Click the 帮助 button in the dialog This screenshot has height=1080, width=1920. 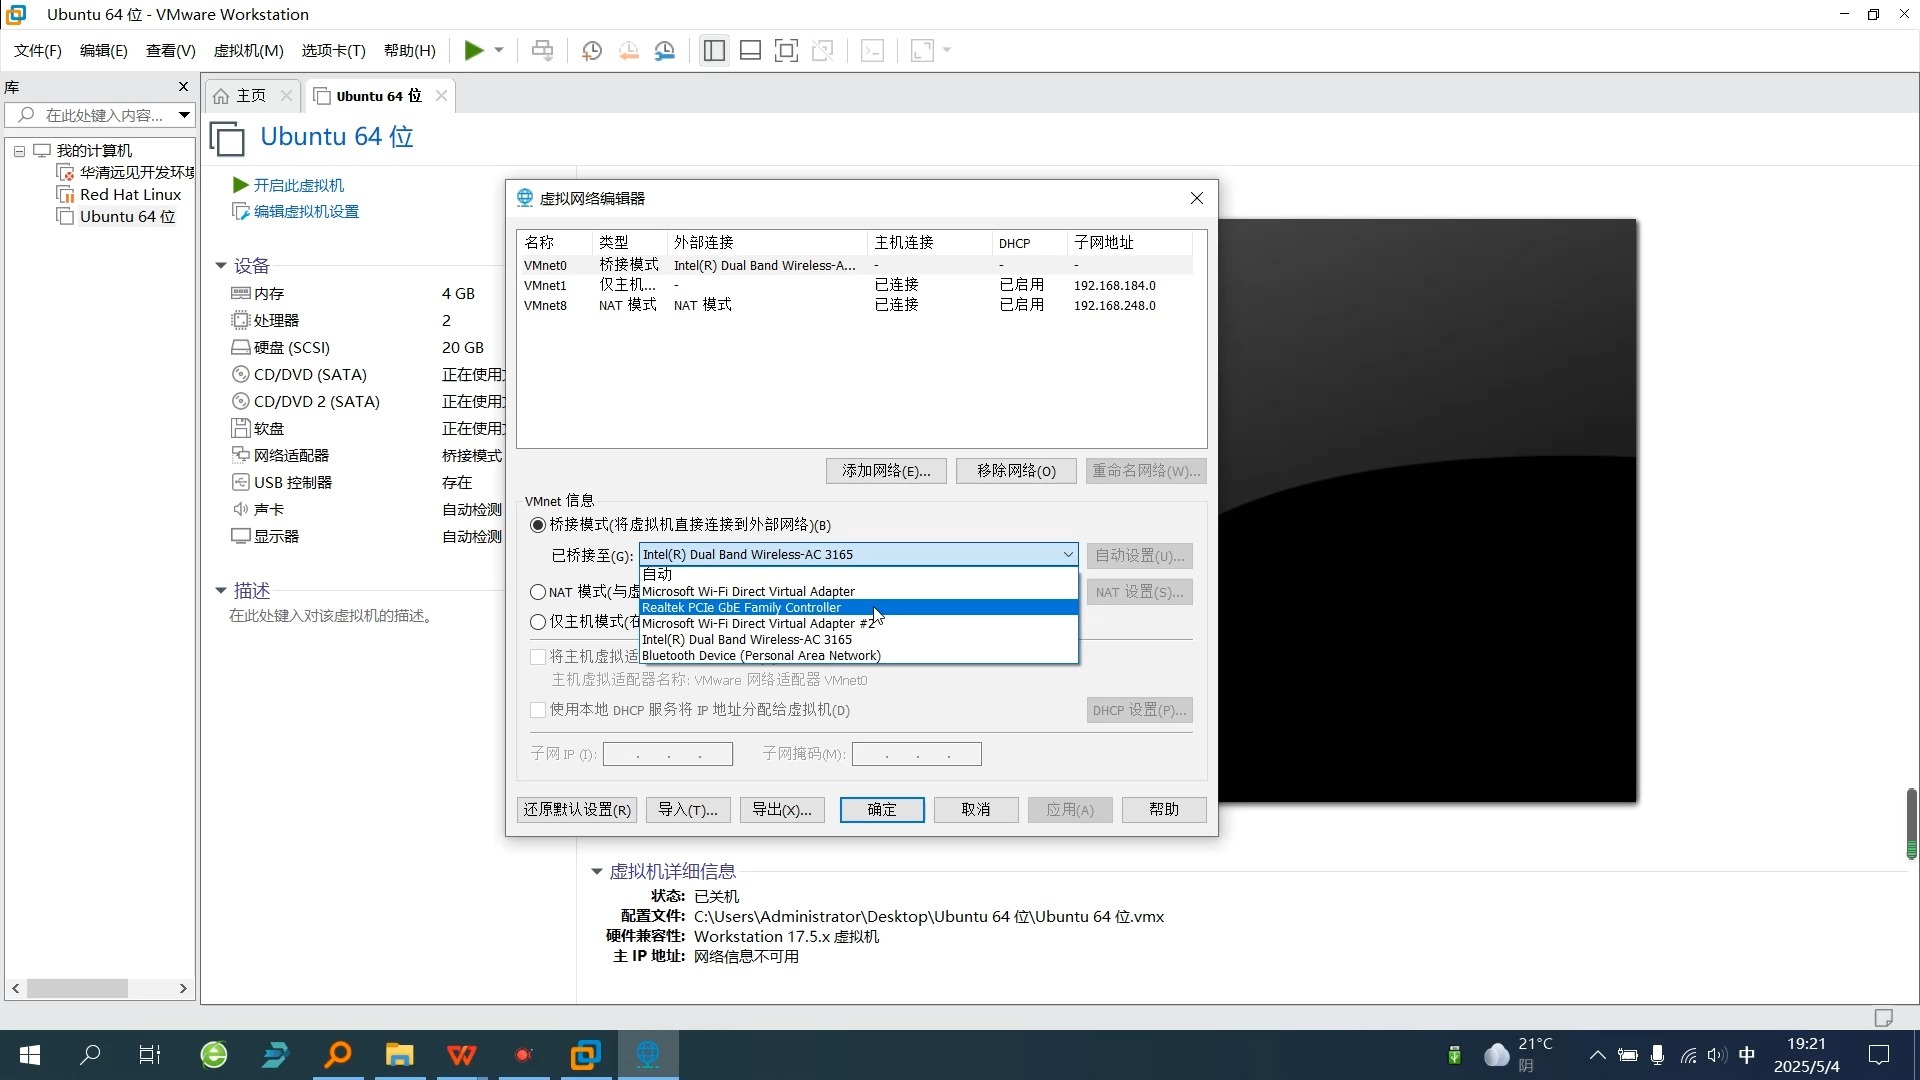(1164, 809)
